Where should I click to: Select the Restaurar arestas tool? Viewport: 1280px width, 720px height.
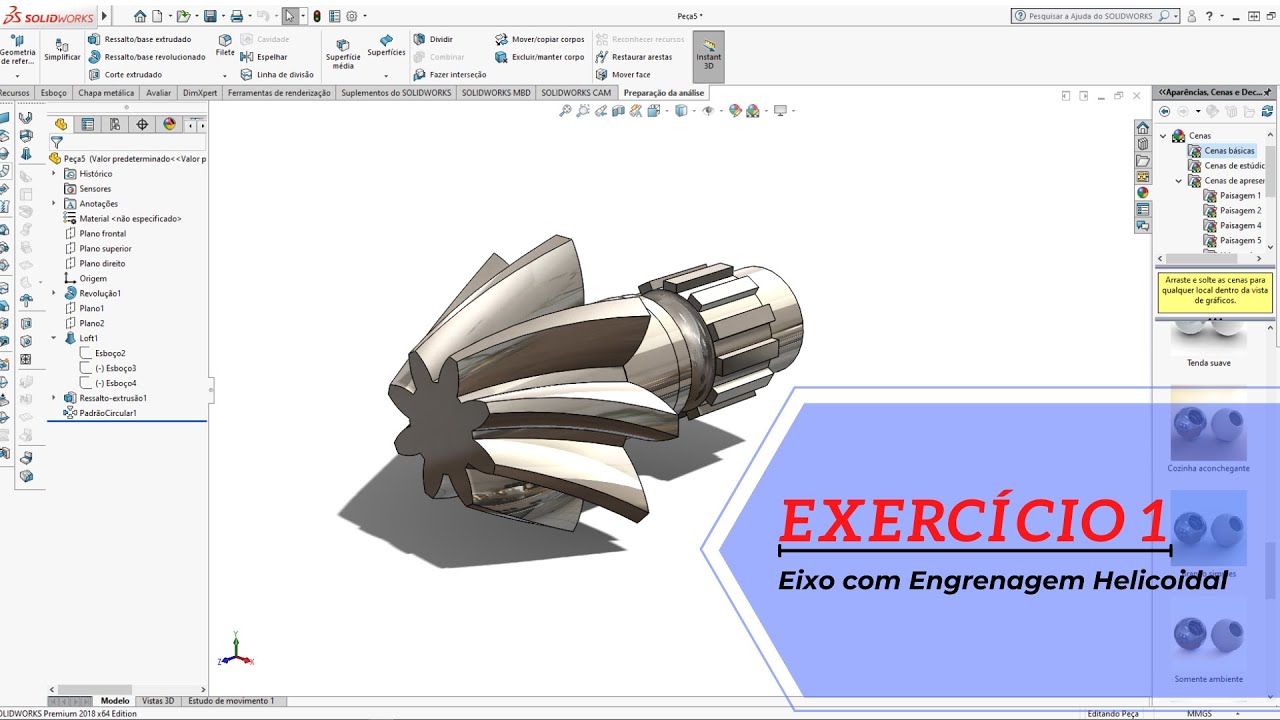point(634,57)
